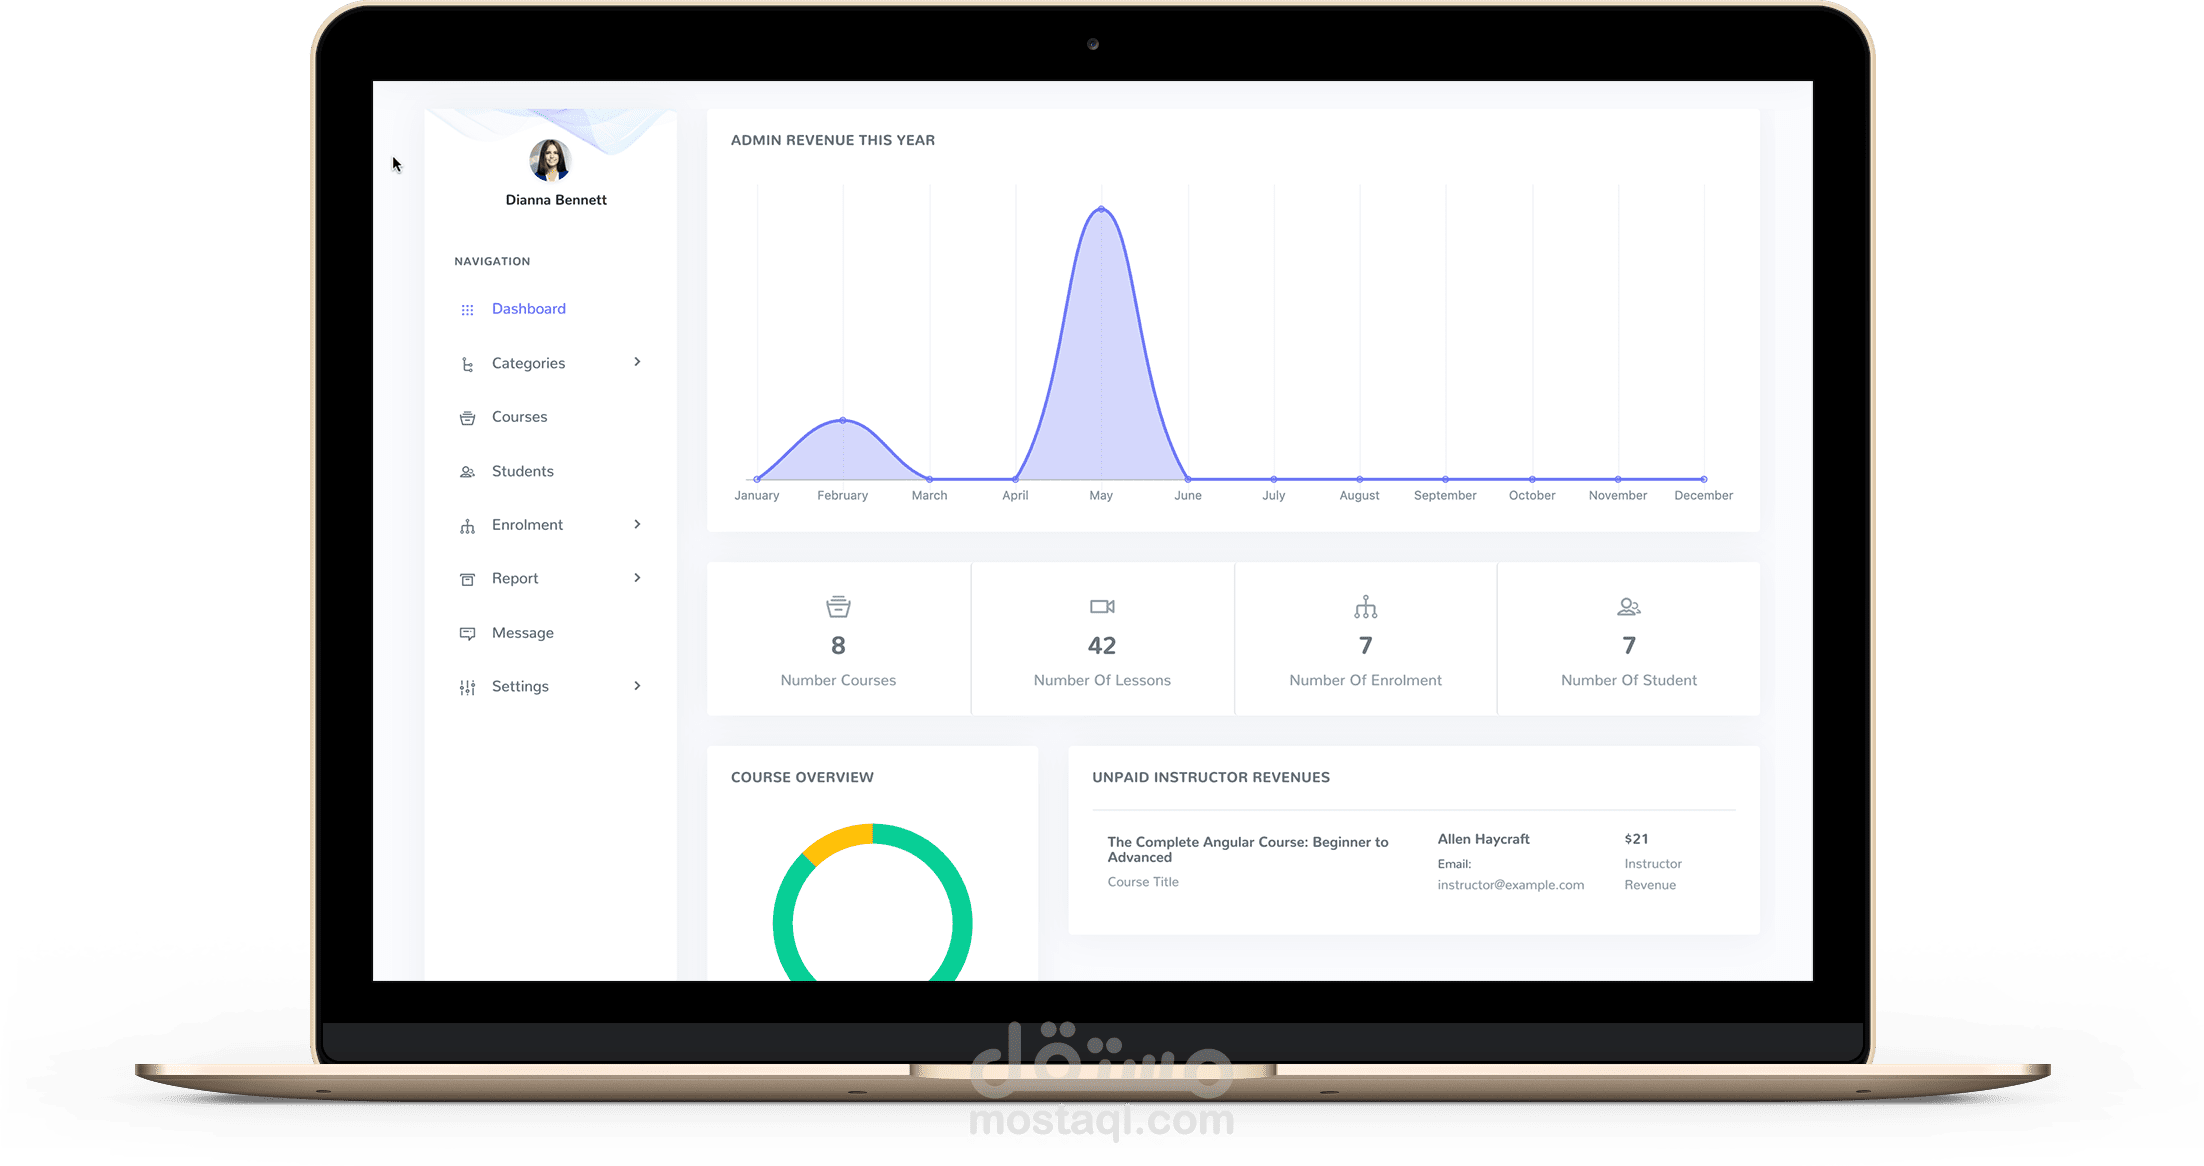Expand the Categories chevron arrow
The height and width of the screenshot is (1166, 2204).
637,362
